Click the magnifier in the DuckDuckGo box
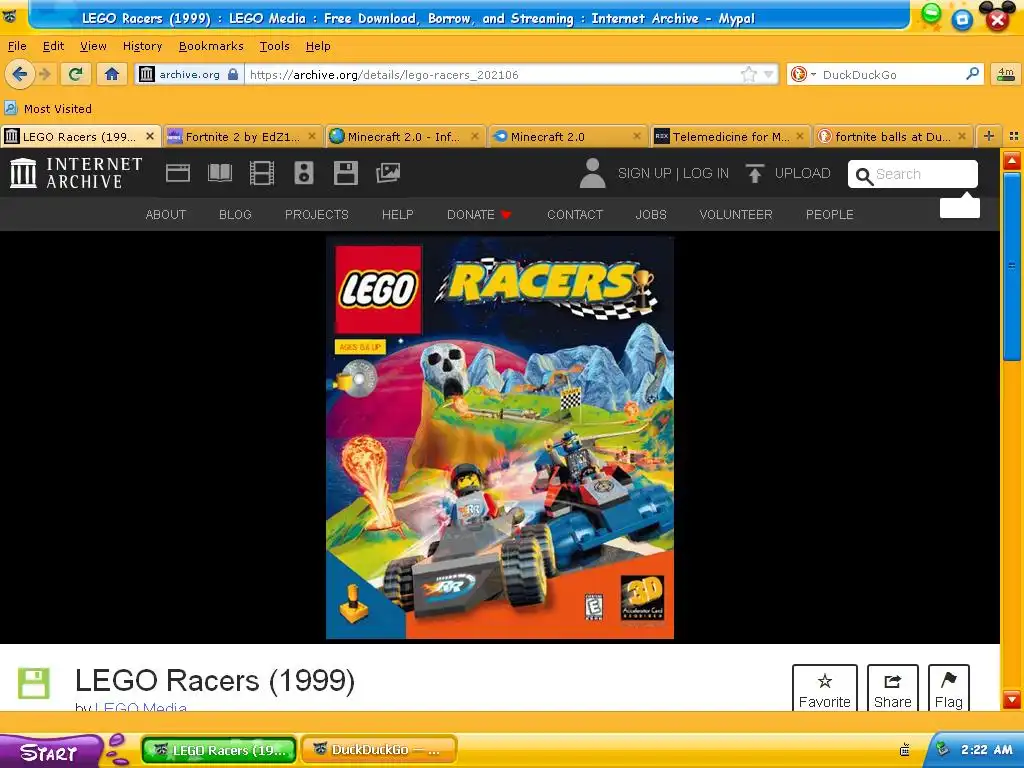The height and width of the screenshot is (768, 1024). pyautogui.click(x=972, y=74)
